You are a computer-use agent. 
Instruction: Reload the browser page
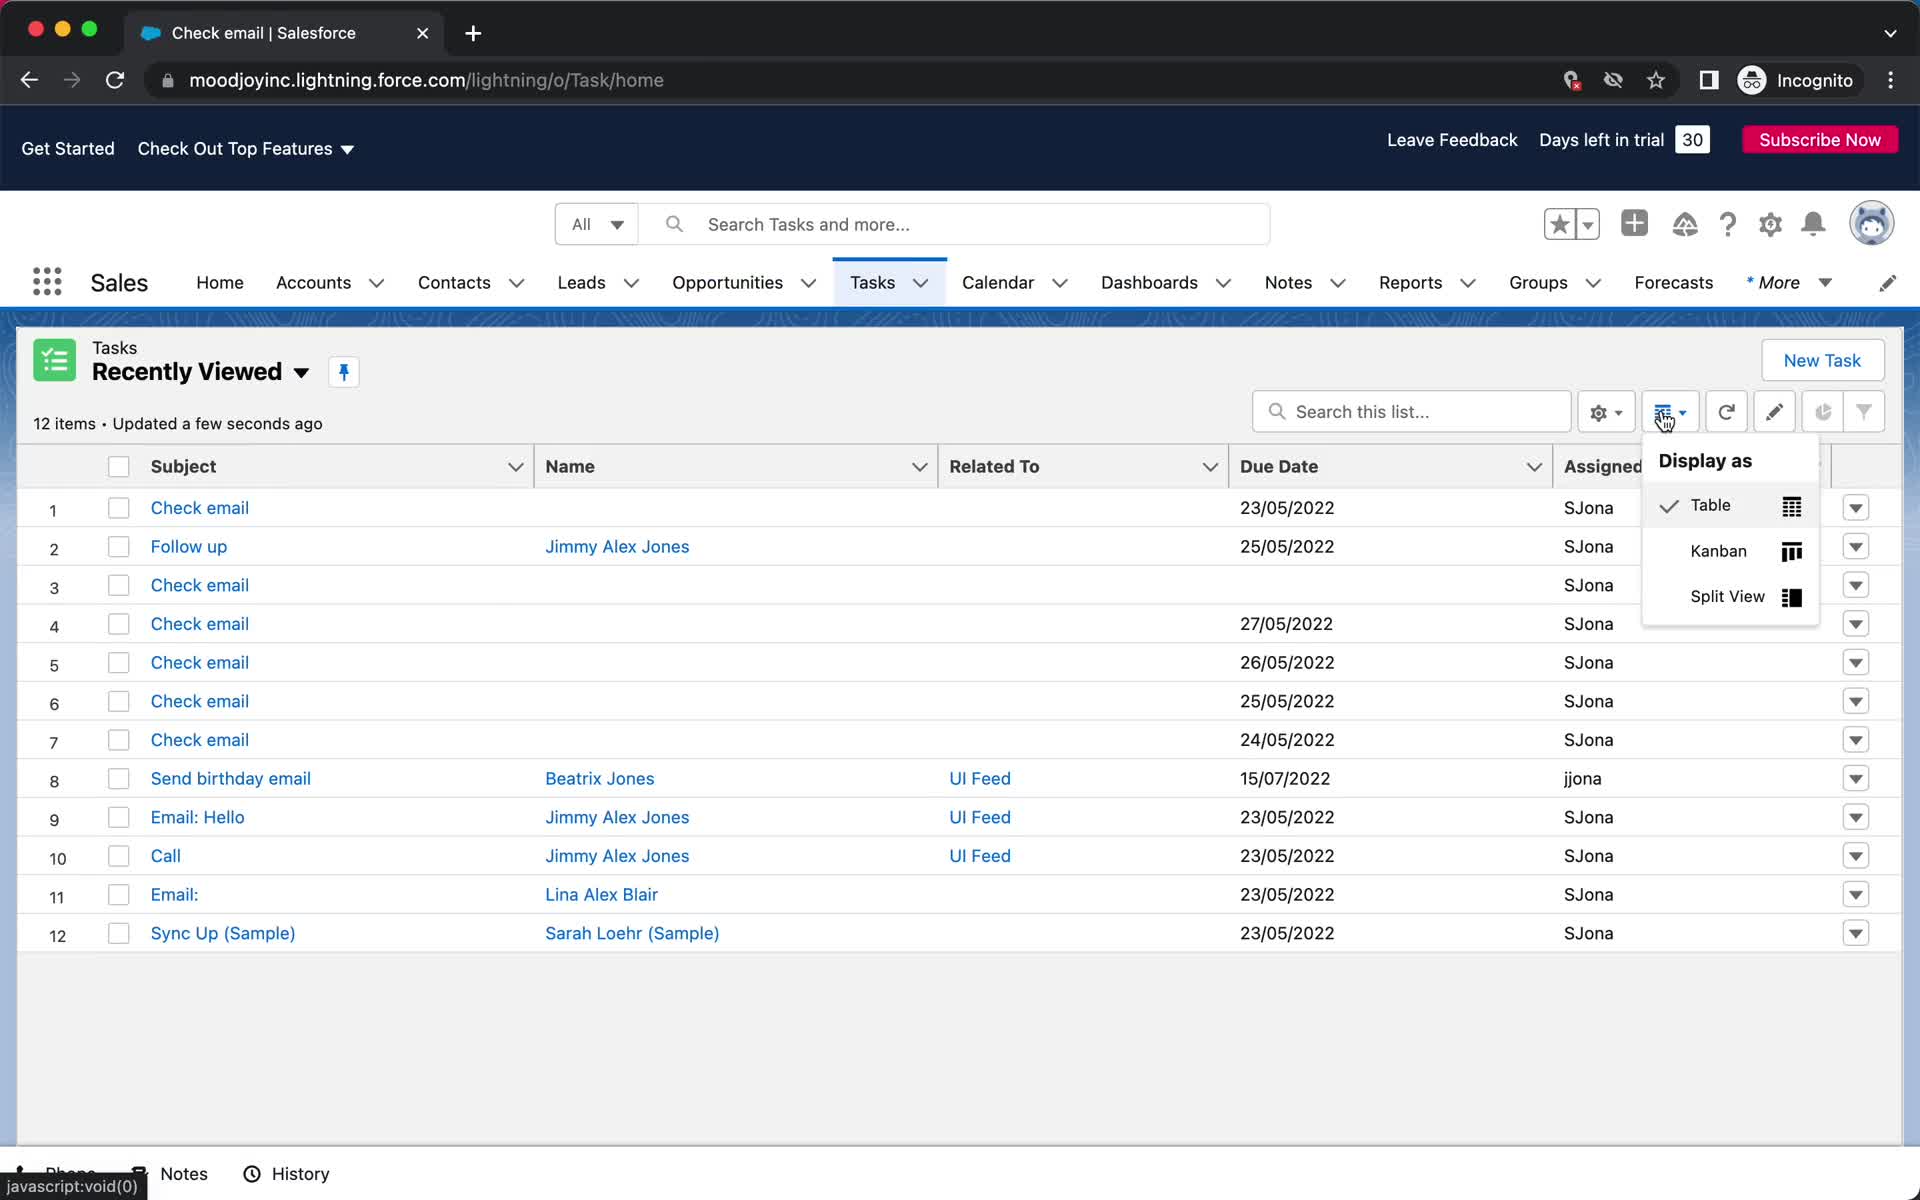pyautogui.click(x=115, y=80)
